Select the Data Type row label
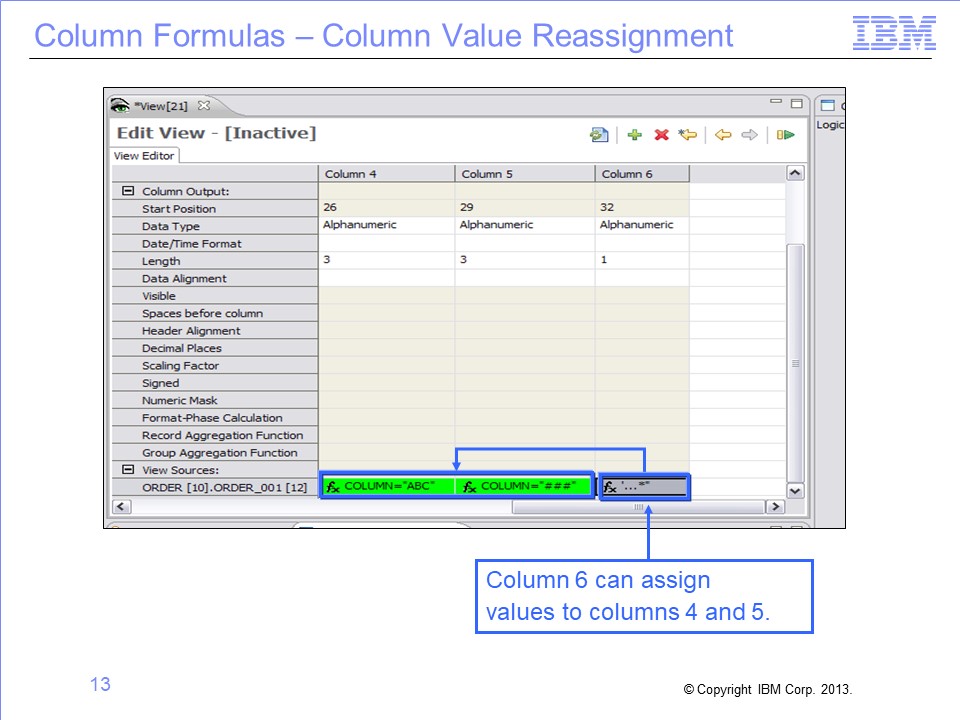Screen dimensions: 960x720 pos(171,226)
